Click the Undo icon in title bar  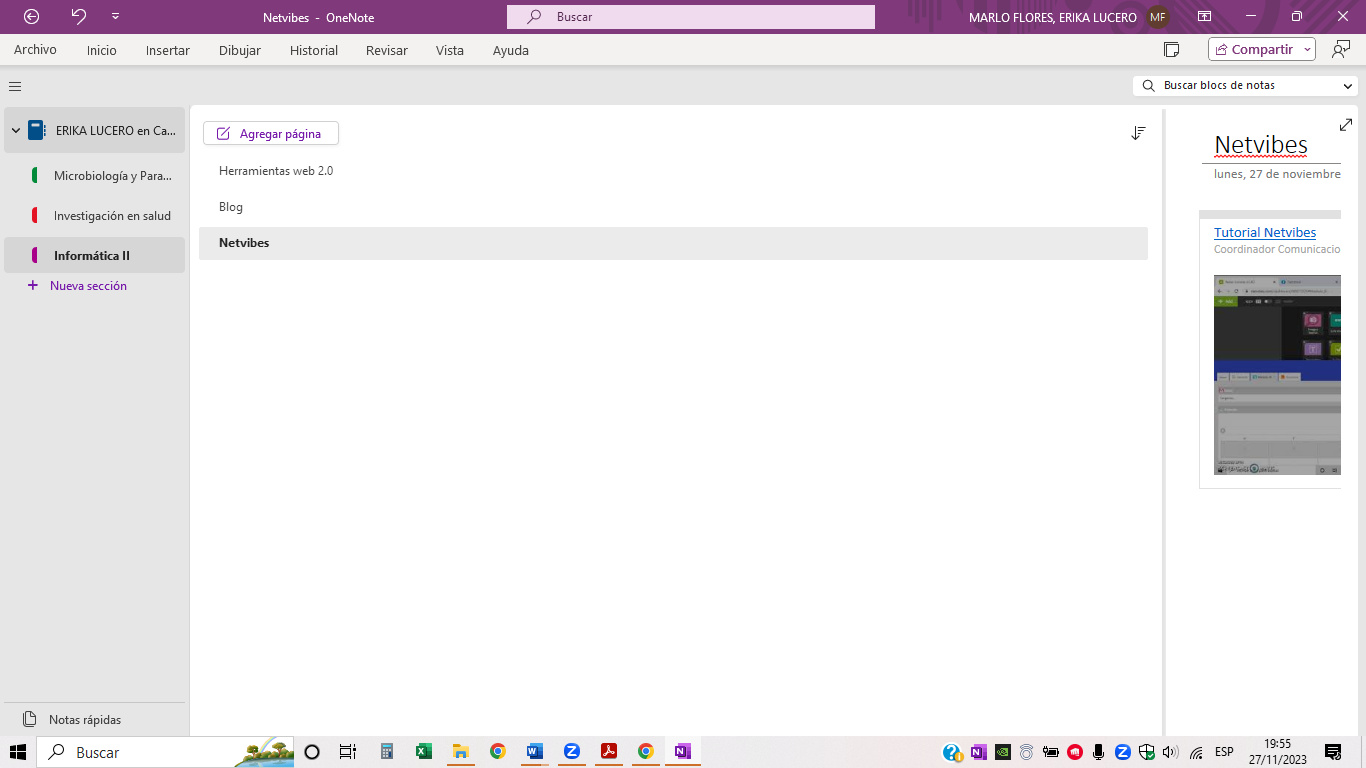(x=79, y=17)
